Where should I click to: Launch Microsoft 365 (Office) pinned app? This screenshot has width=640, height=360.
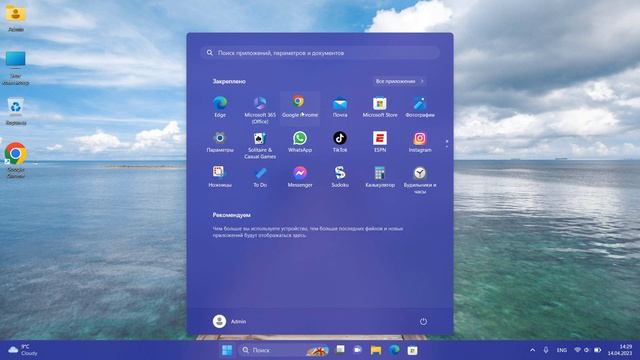click(260, 110)
